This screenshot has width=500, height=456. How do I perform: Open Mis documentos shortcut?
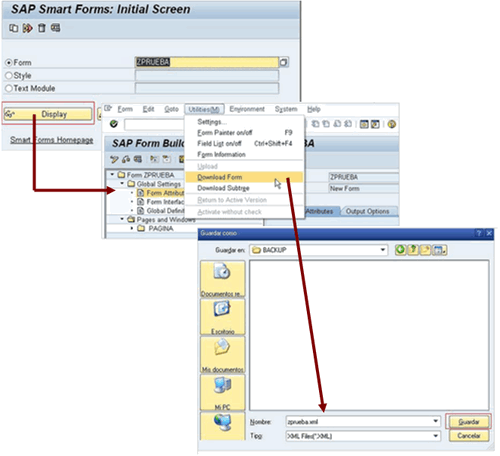point(222,354)
